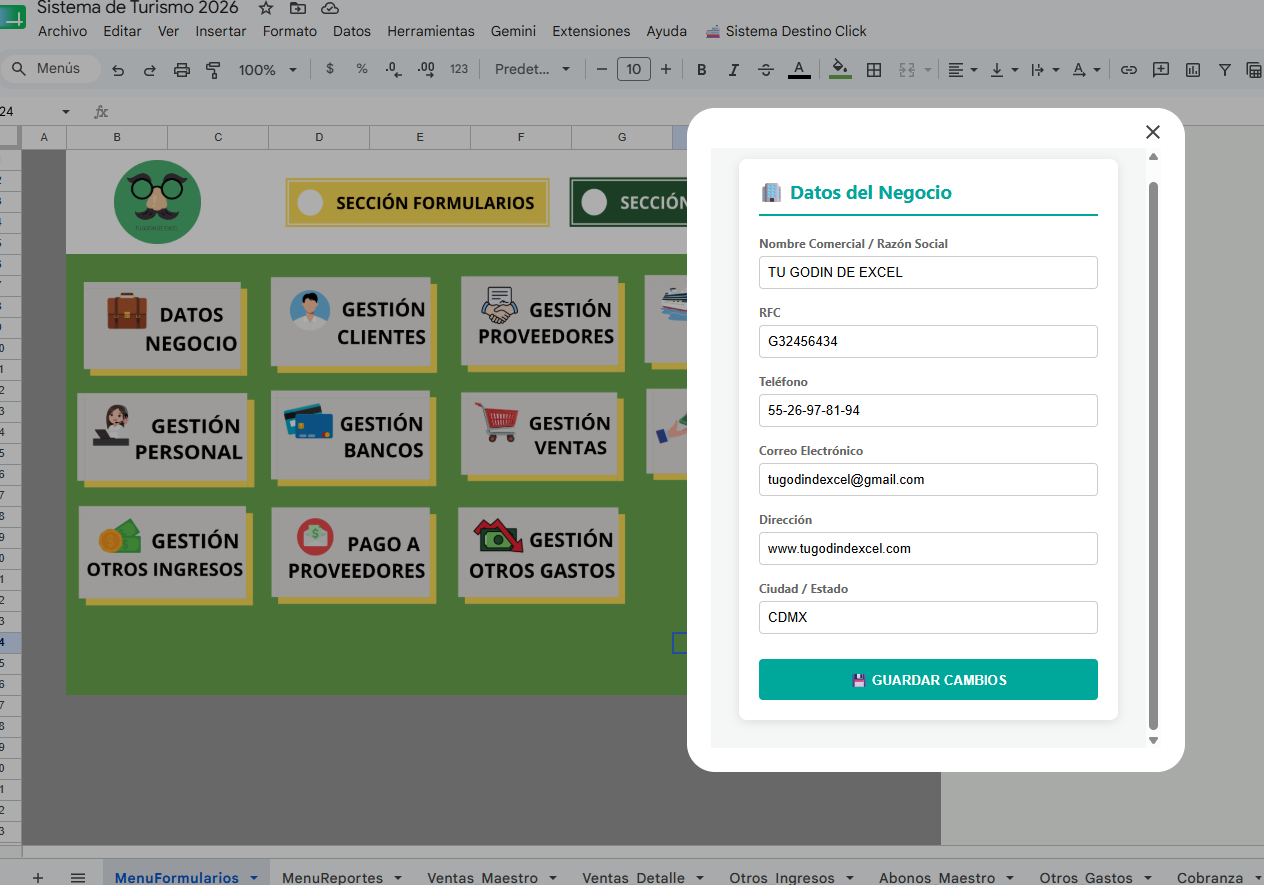
Task: Apply currency format with dollar icon
Action: [x=330, y=70]
